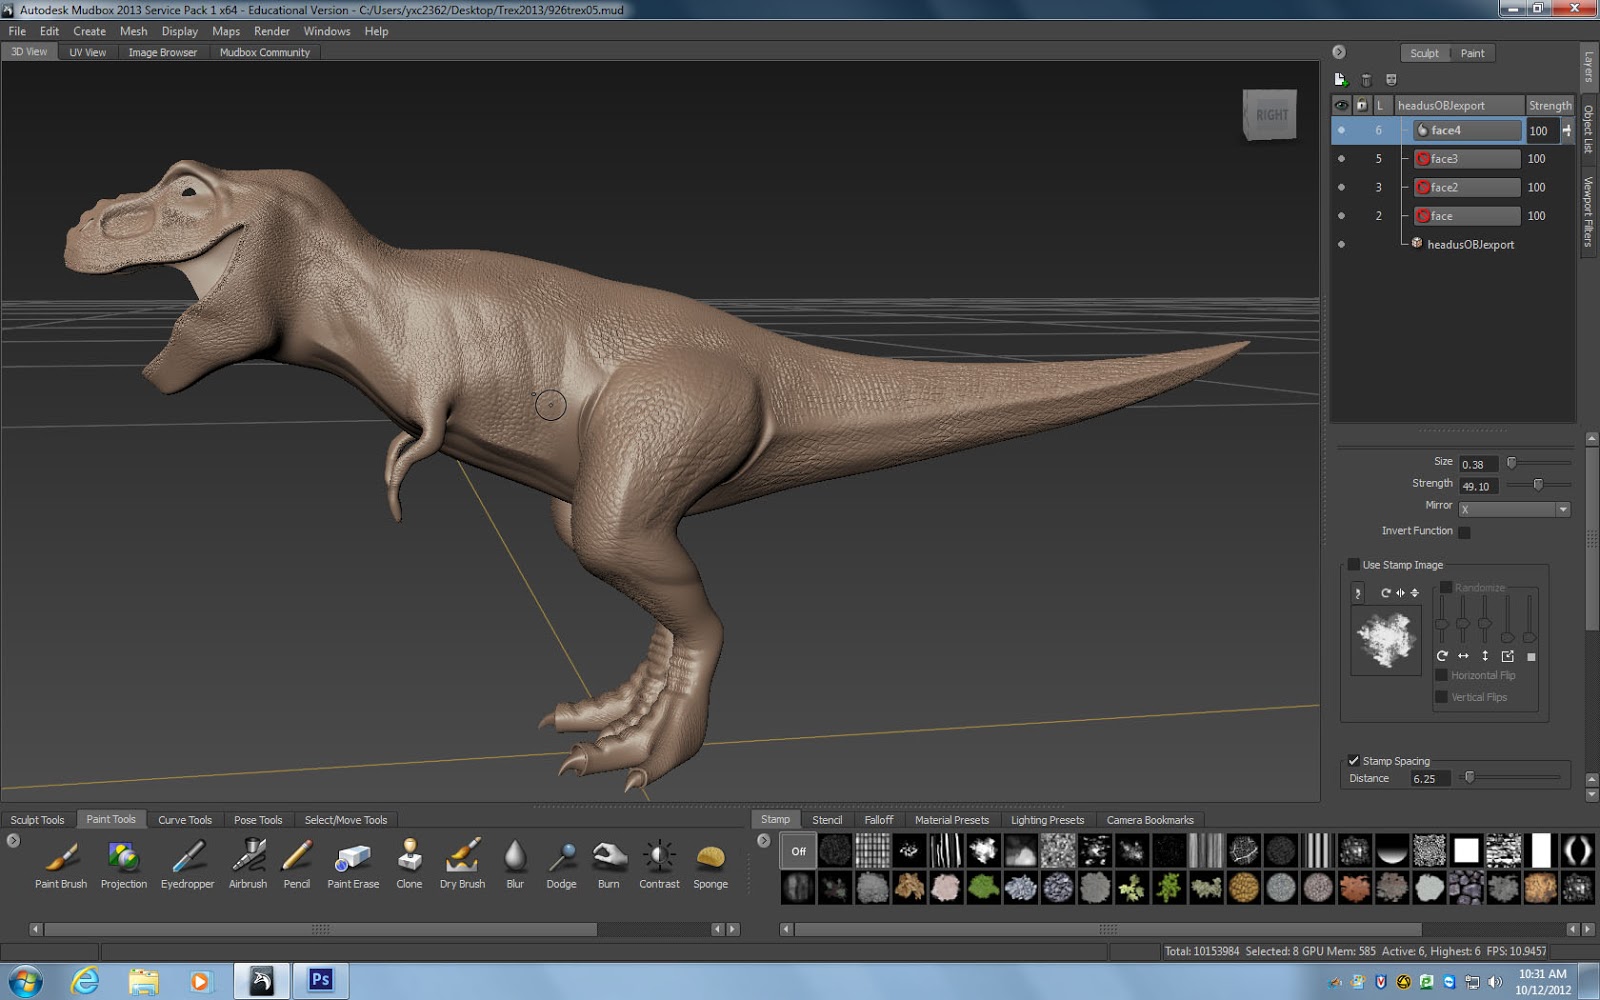Uncheck the Stamp Spacing checkbox
This screenshot has width=1600, height=1000.
1354,761
